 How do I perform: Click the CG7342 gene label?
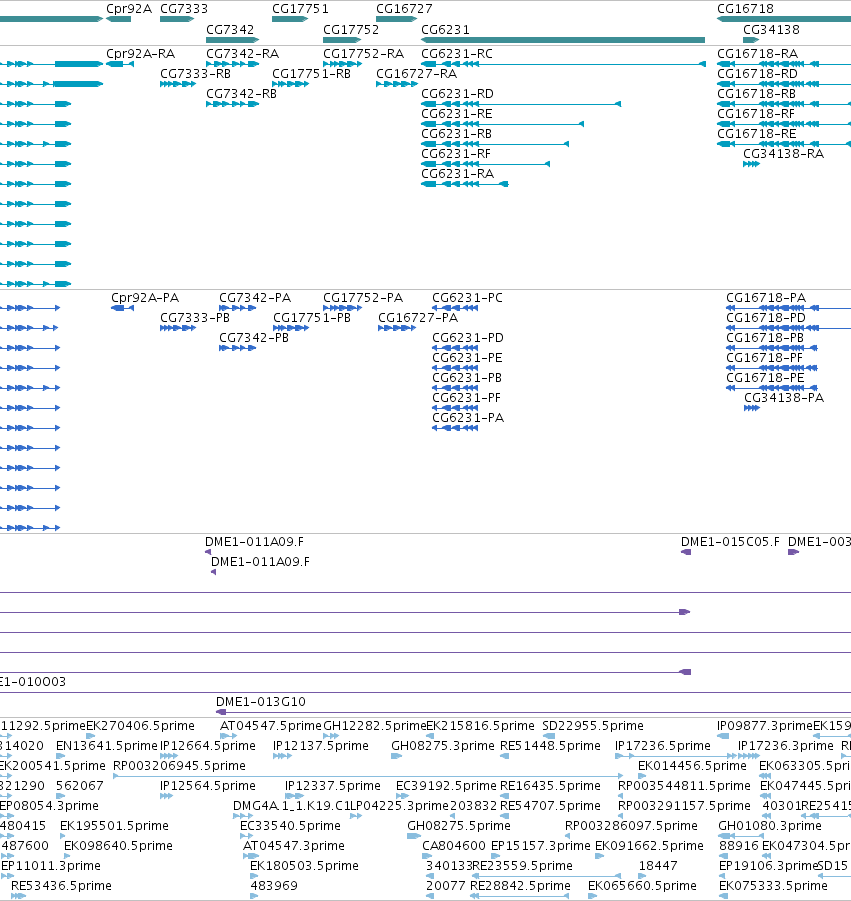(x=229, y=30)
